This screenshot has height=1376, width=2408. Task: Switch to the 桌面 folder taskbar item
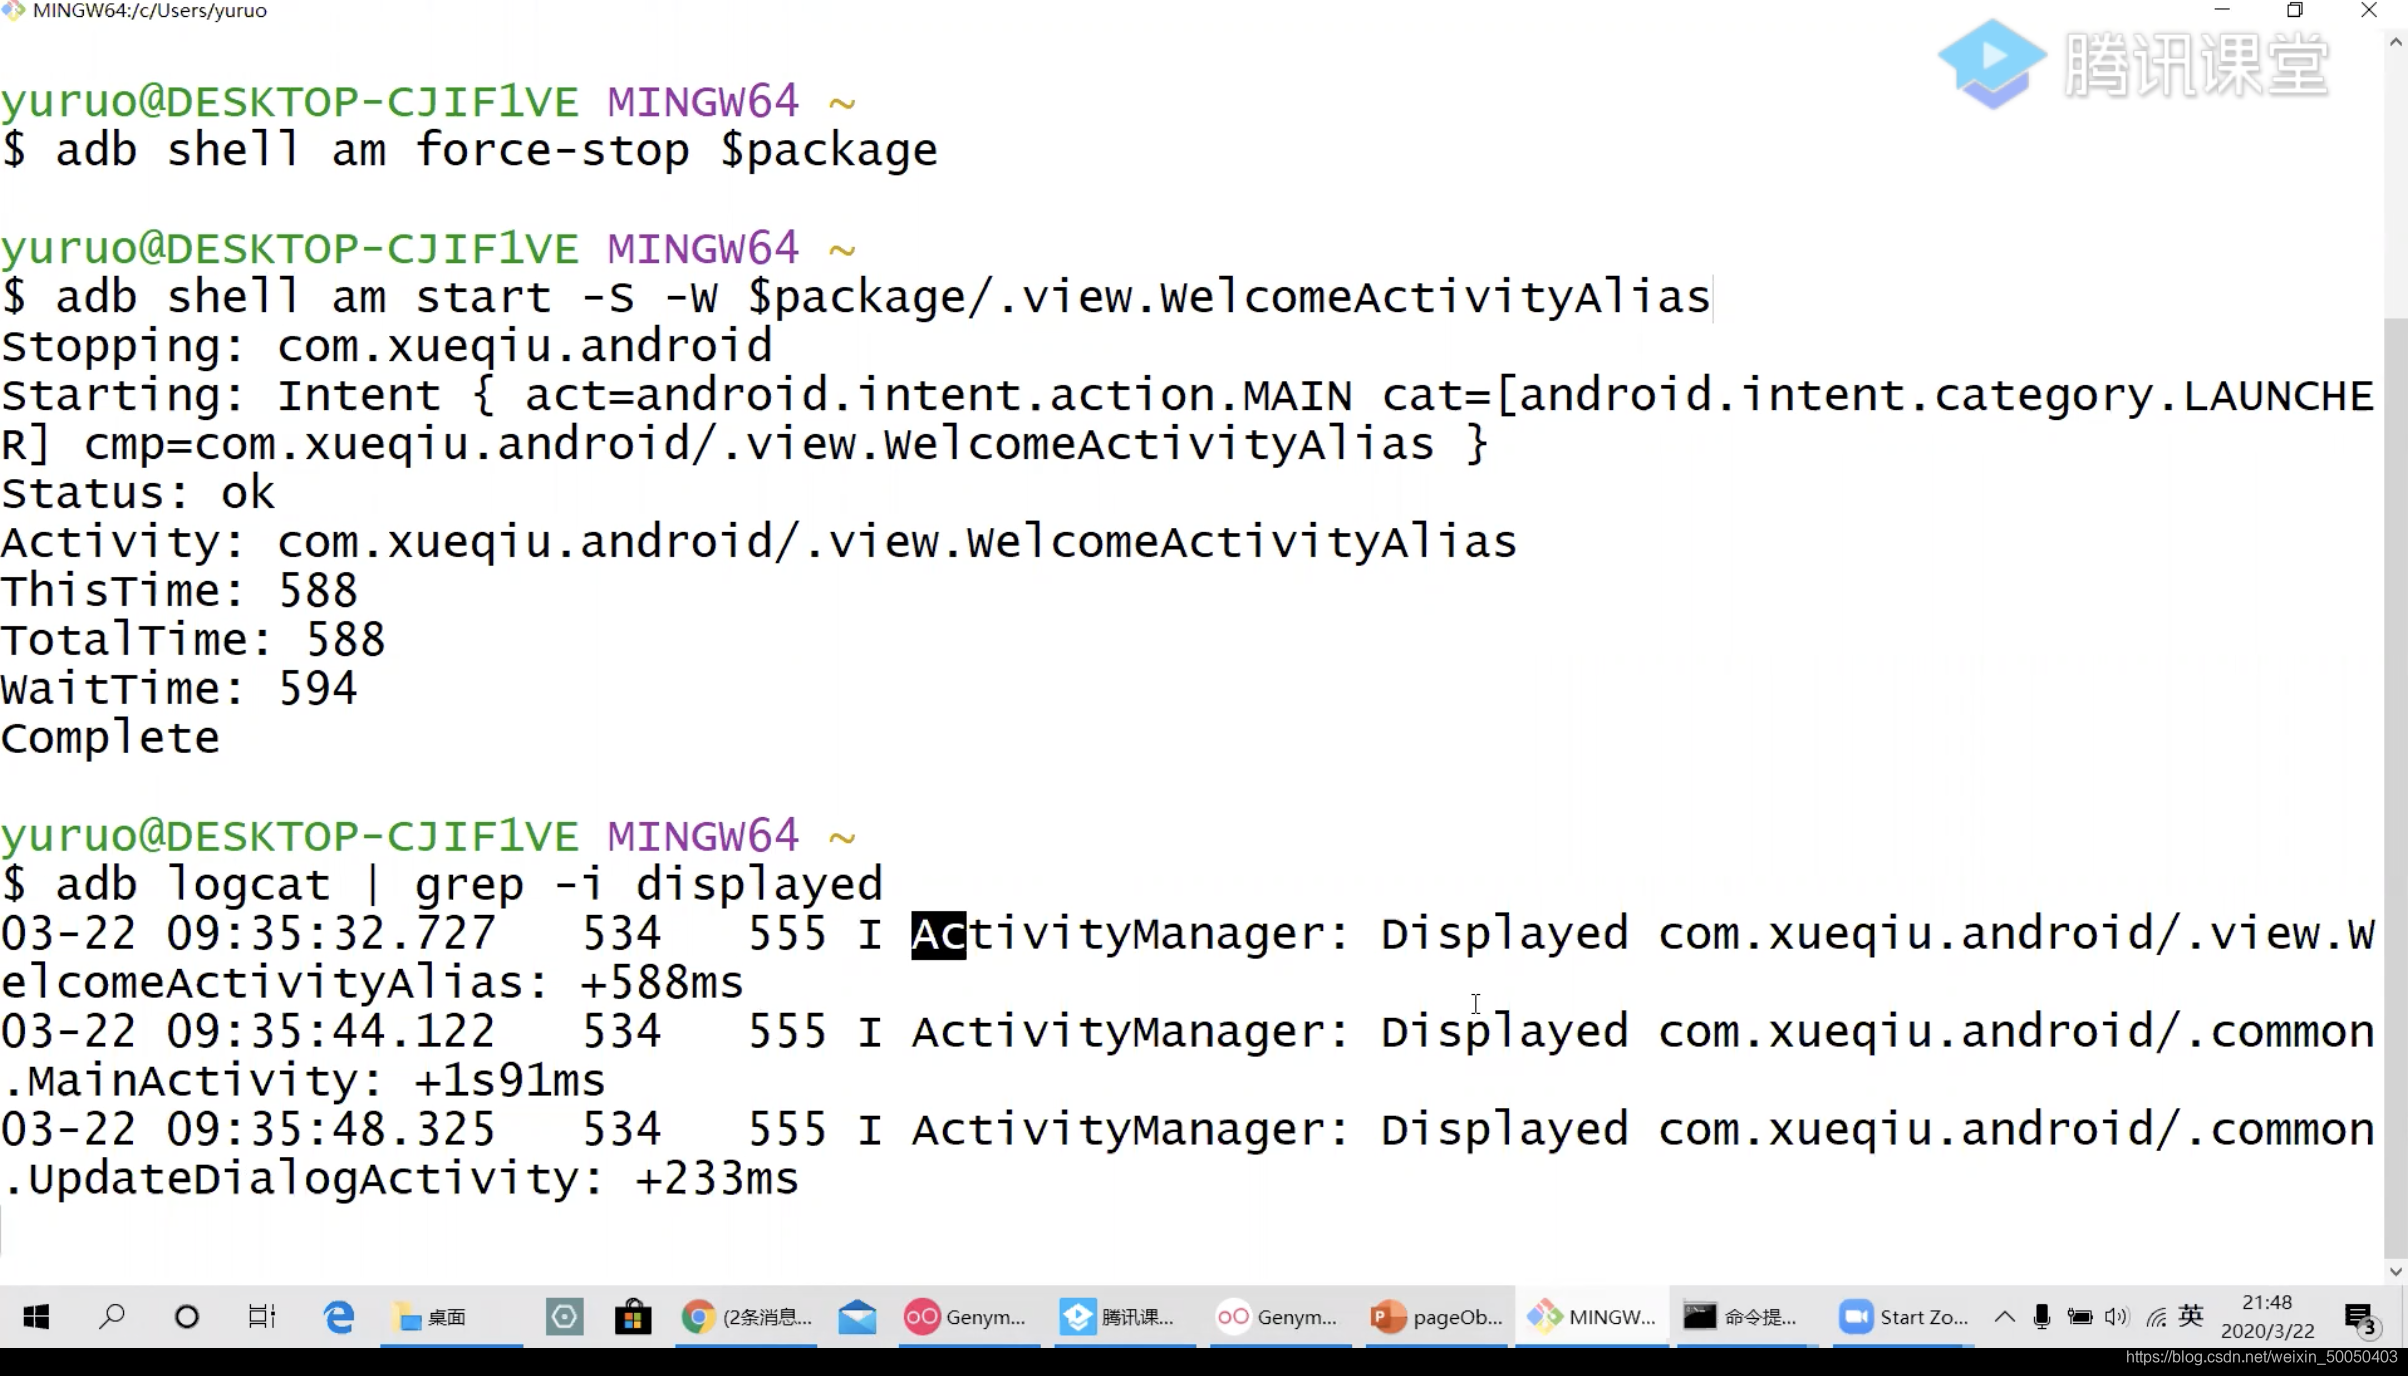(432, 1317)
